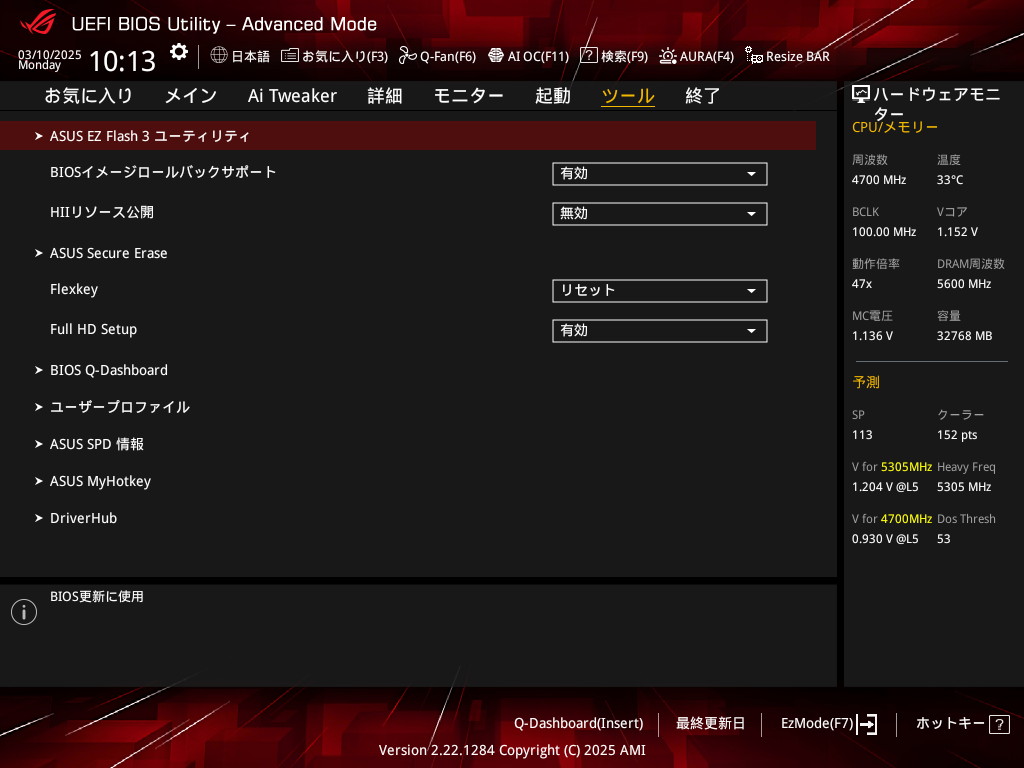
Task: Click the Version 2.22.1284 copyright text
Action: [x=512, y=750]
